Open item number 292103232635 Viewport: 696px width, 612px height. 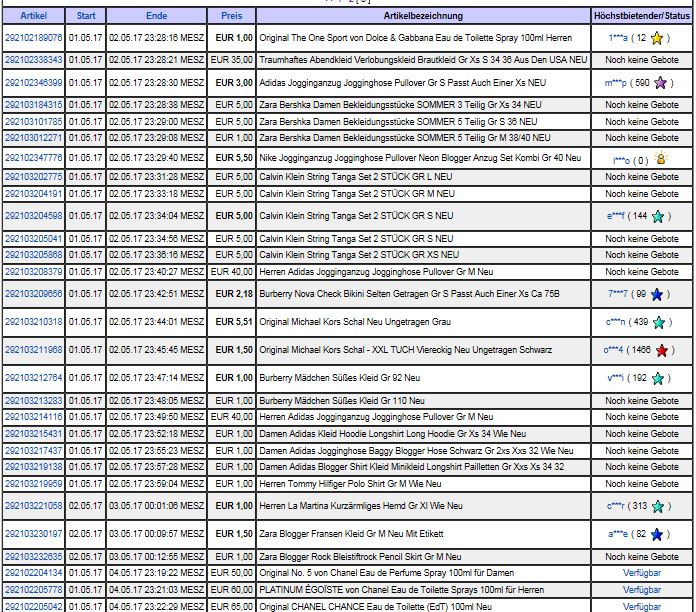(x=34, y=557)
